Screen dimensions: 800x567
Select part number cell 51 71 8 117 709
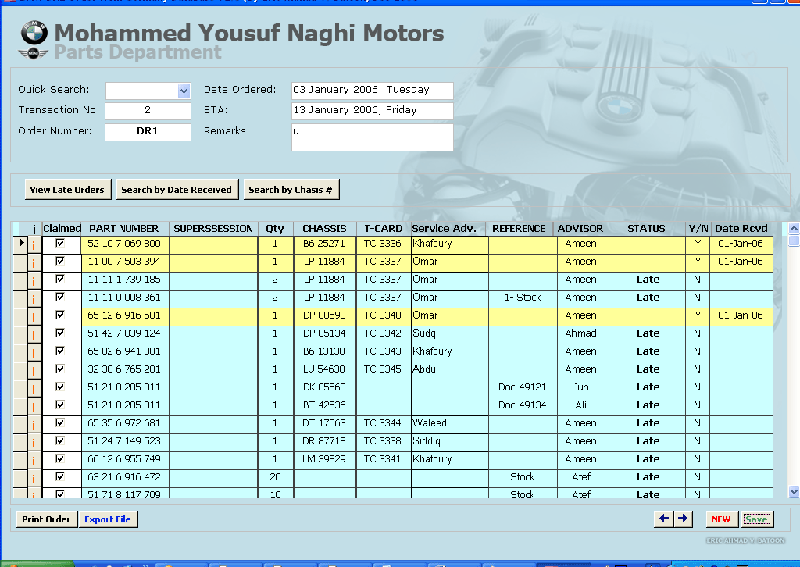point(124,494)
